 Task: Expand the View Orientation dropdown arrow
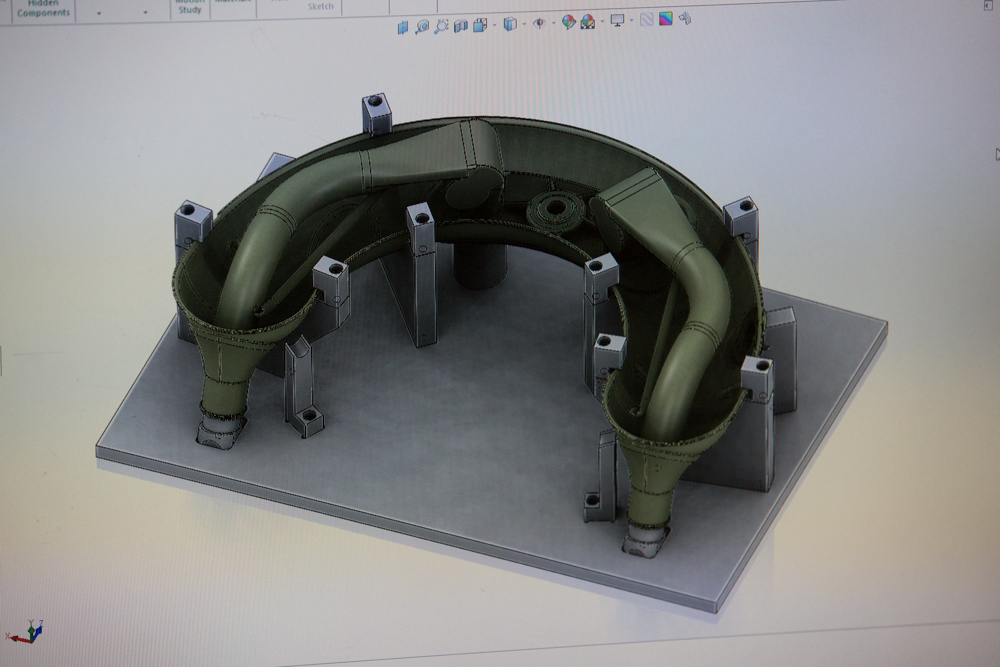pos(494,26)
